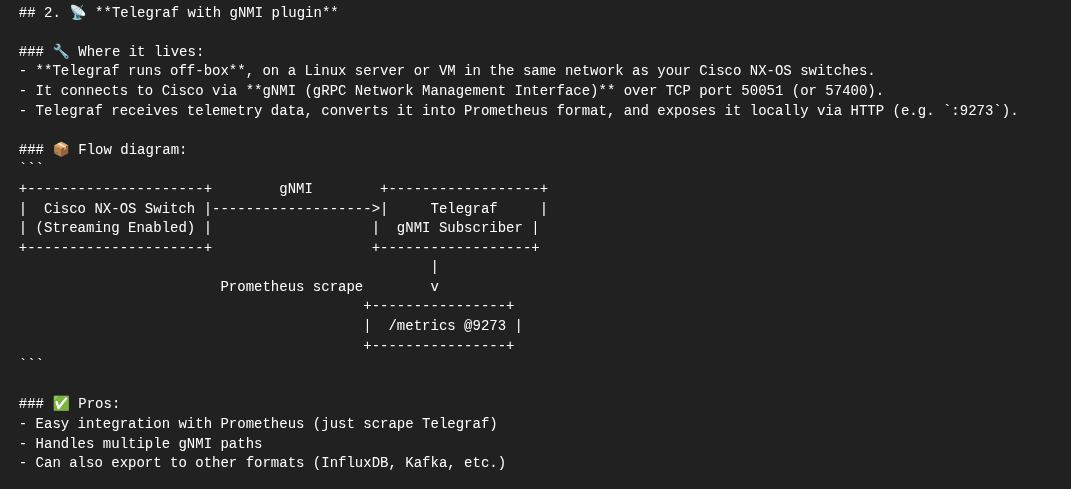Click "Cisco NX-OS Switch" inside the diagram box

click(119, 209)
